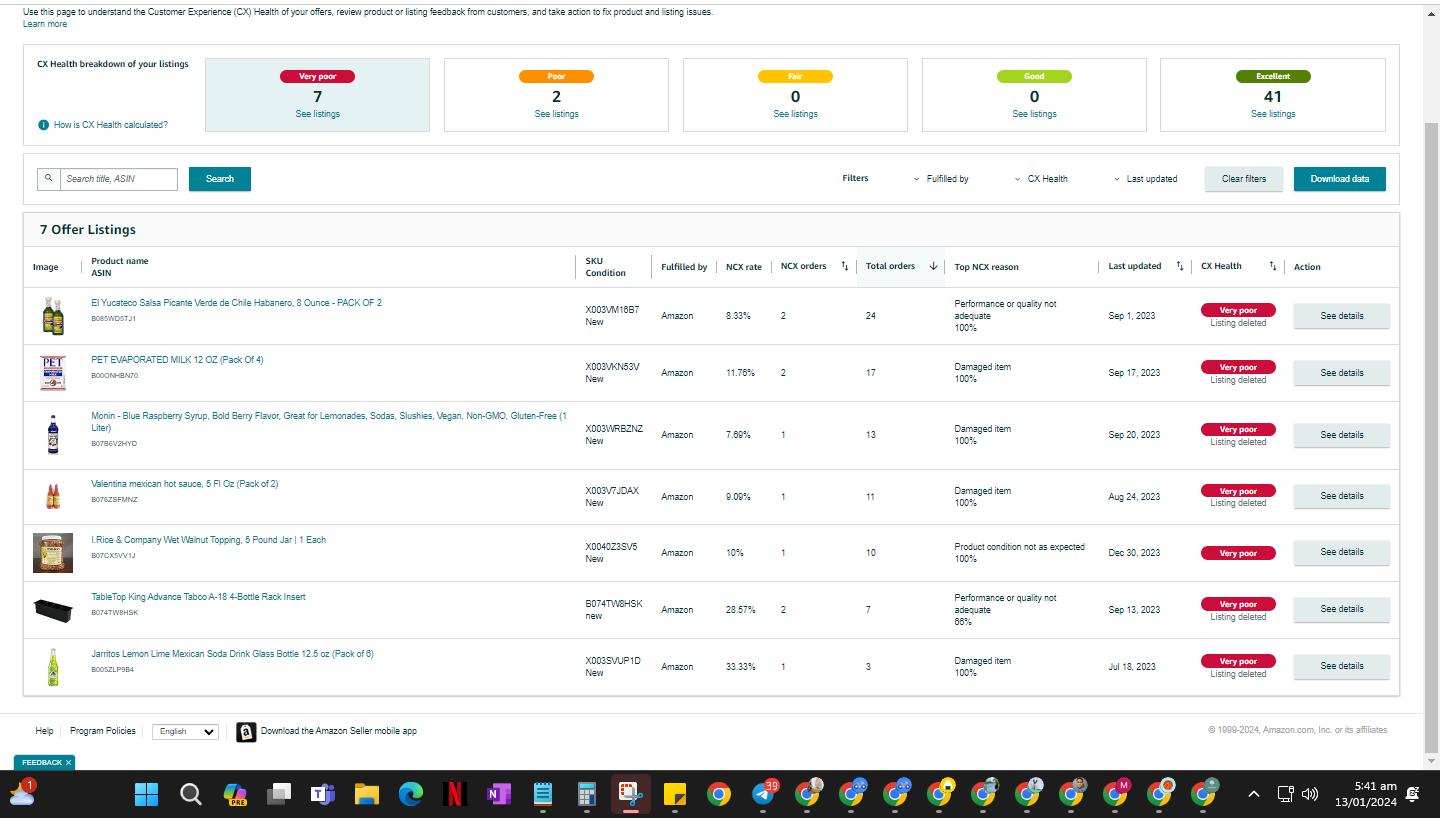This screenshot has width=1440, height=818.
Task: See details for TableTop King Rack Insert
Action: tap(1342, 609)
